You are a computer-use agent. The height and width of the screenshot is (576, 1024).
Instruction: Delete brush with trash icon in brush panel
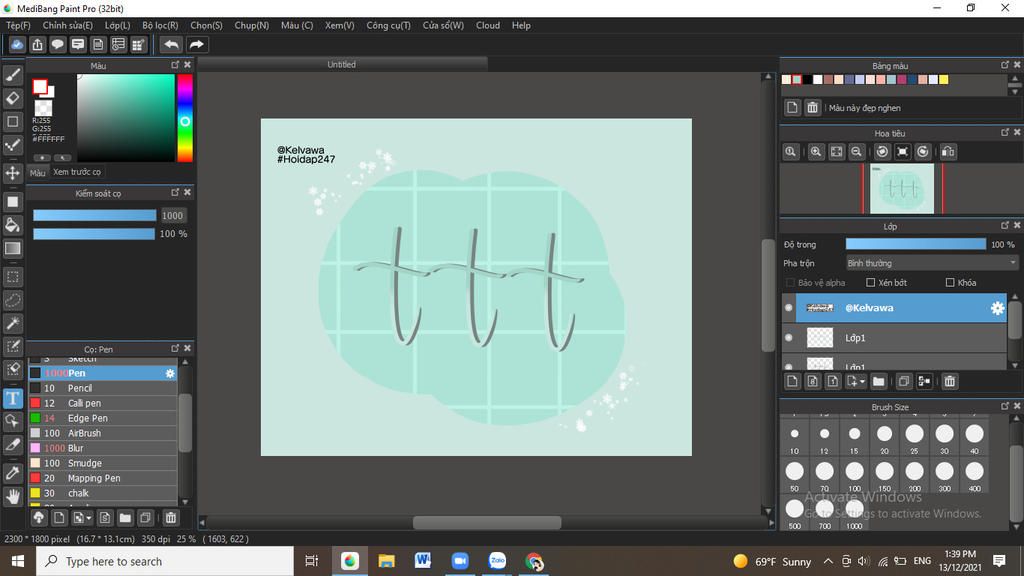coord(170,518)
